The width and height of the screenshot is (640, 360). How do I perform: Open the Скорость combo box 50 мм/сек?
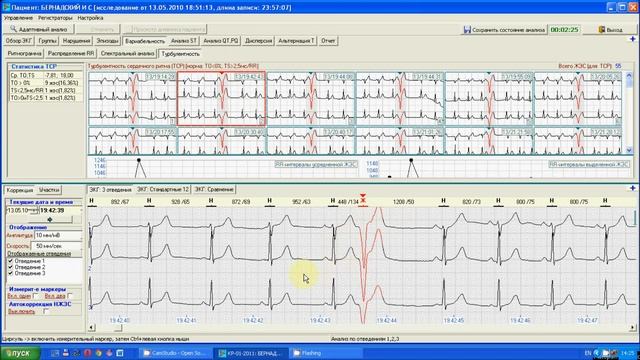pyautogui.click(x=56, y=246)
